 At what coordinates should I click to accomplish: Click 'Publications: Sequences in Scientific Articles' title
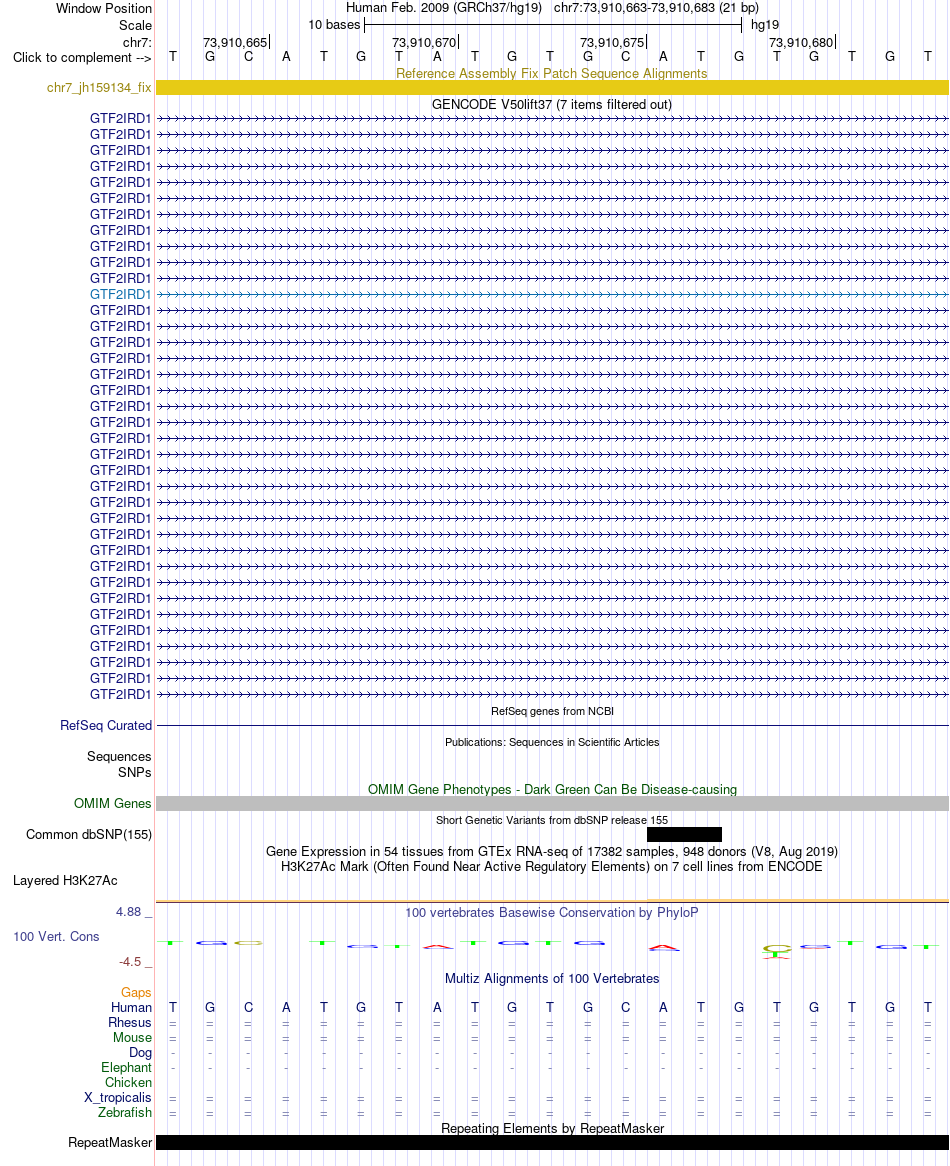552,742
